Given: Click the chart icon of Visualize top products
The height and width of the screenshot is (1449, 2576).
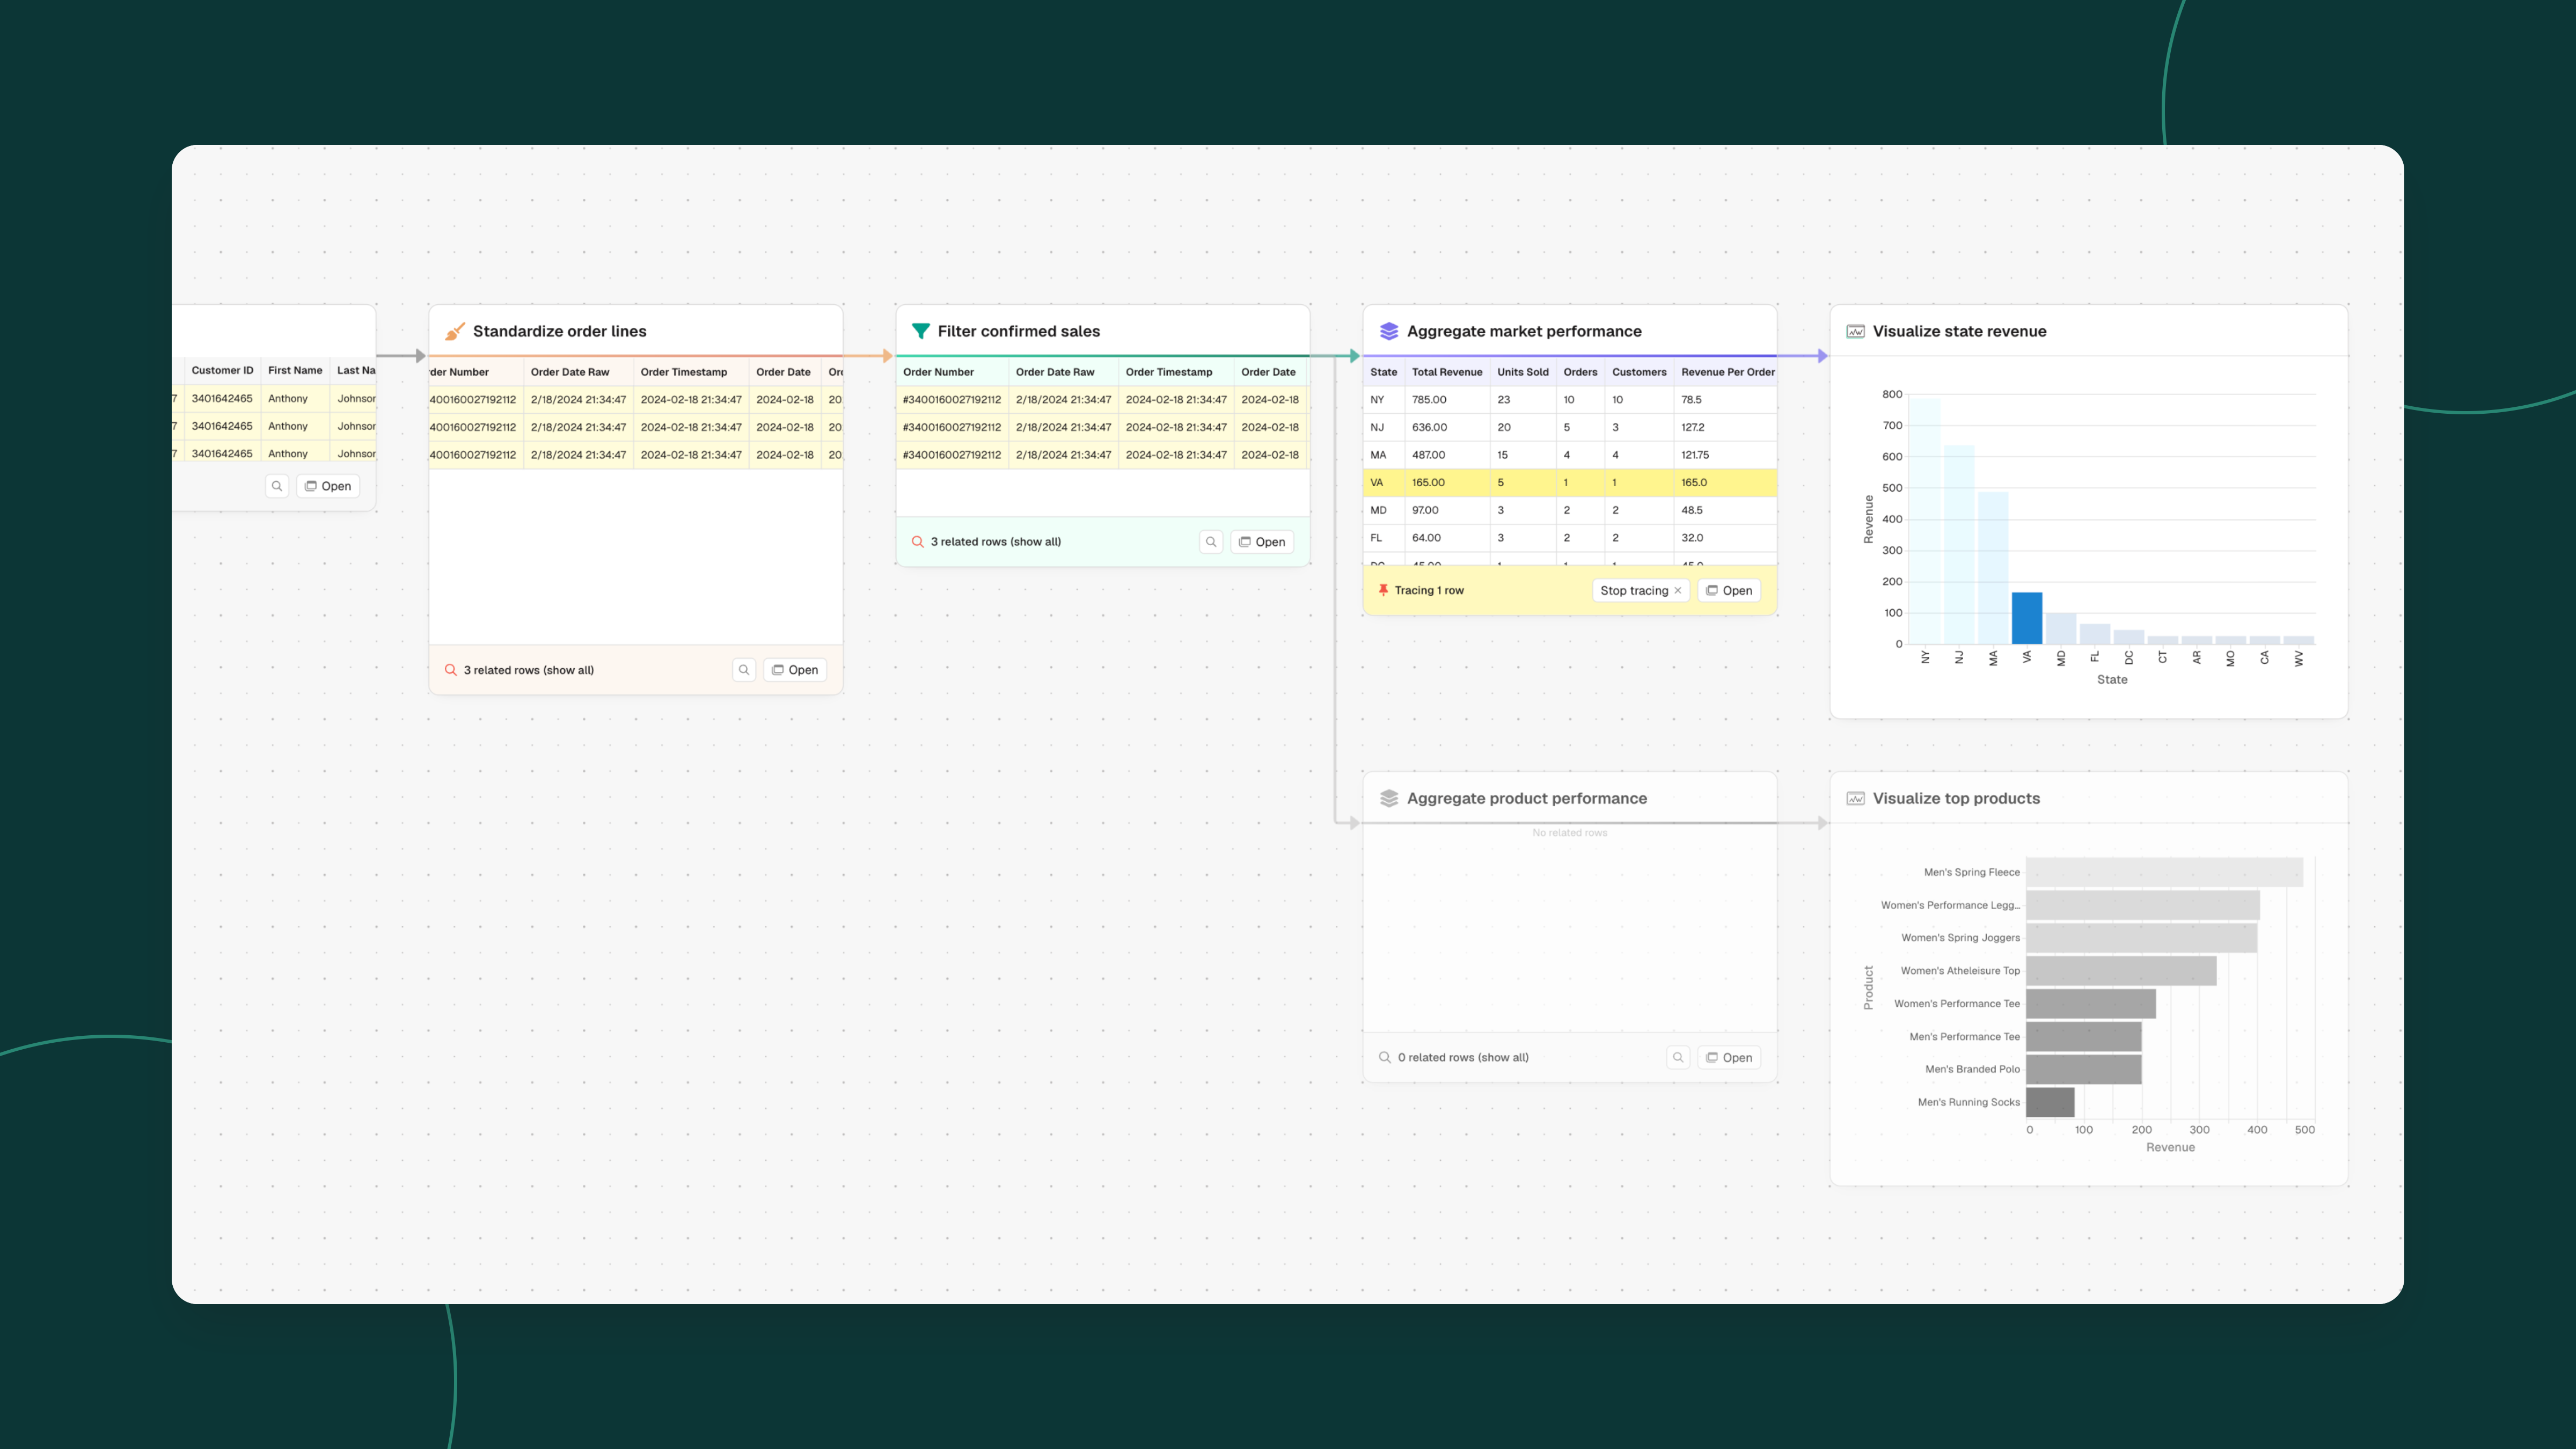Looking at the screenshot, I should [1856, 798].
